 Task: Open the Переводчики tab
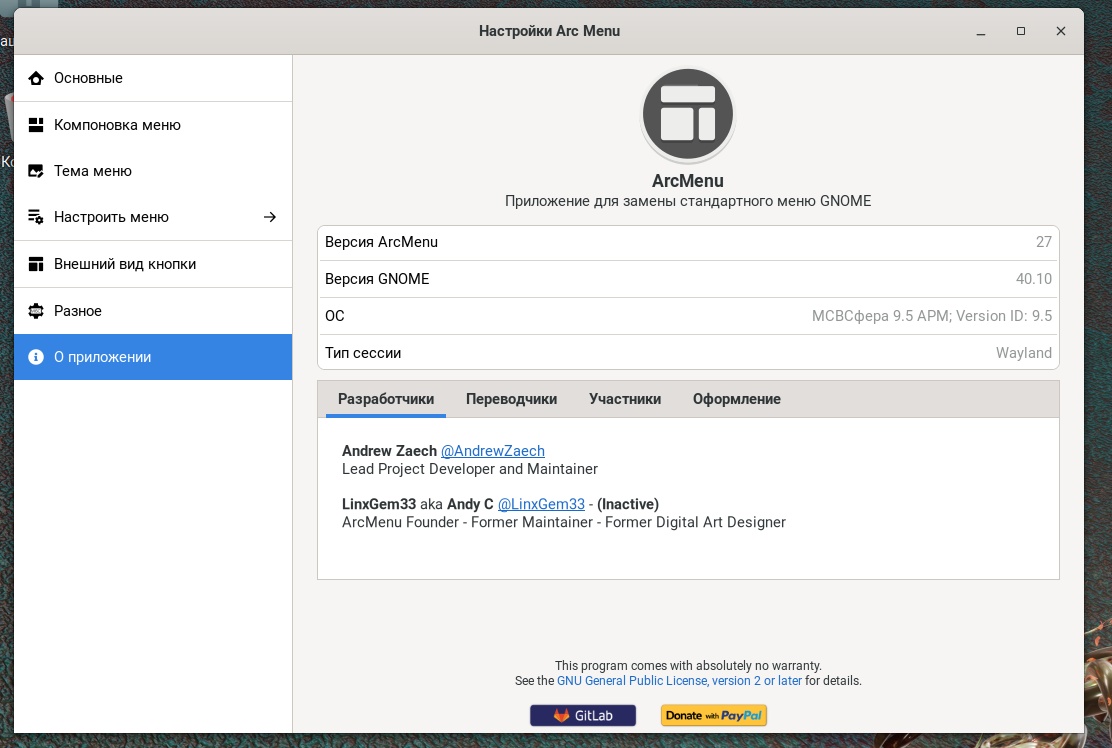(511, 399)
